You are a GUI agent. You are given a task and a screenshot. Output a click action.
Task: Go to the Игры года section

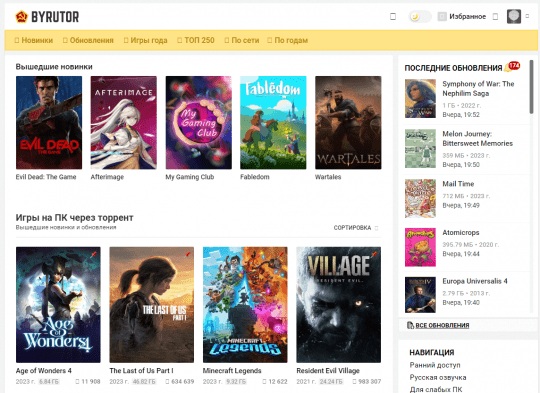pyautogui.click(x=145, y=40)
